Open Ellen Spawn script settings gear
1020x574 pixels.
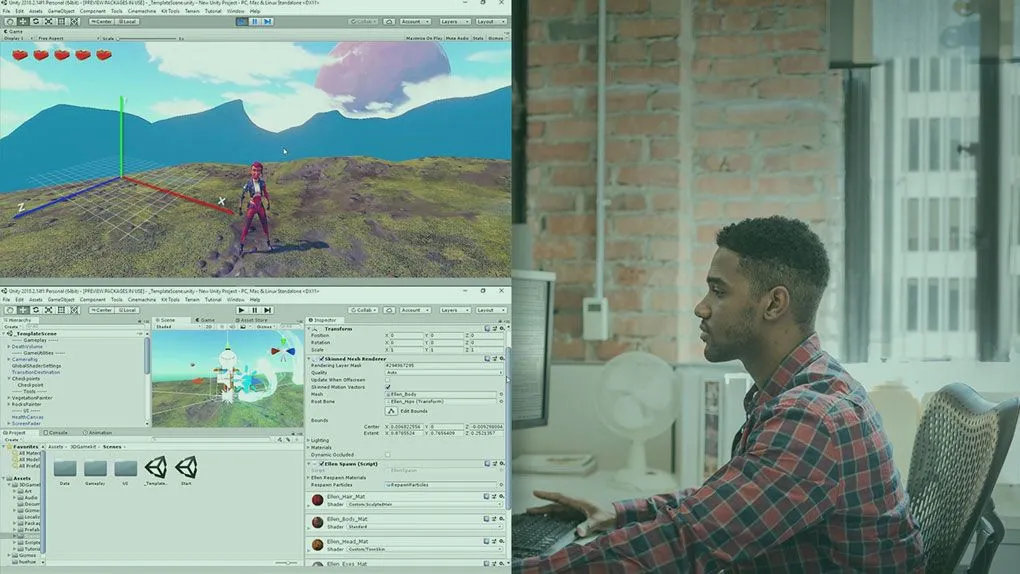coord(502,463)
